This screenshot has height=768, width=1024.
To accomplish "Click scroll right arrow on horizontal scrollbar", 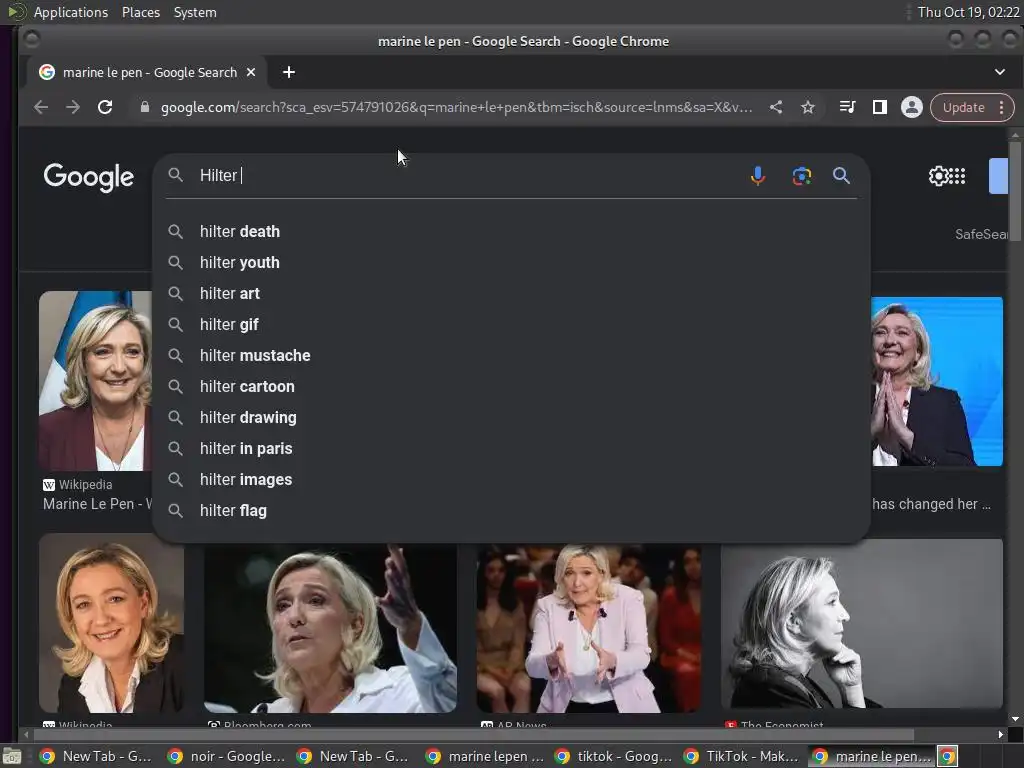I will coord(1000,735).
